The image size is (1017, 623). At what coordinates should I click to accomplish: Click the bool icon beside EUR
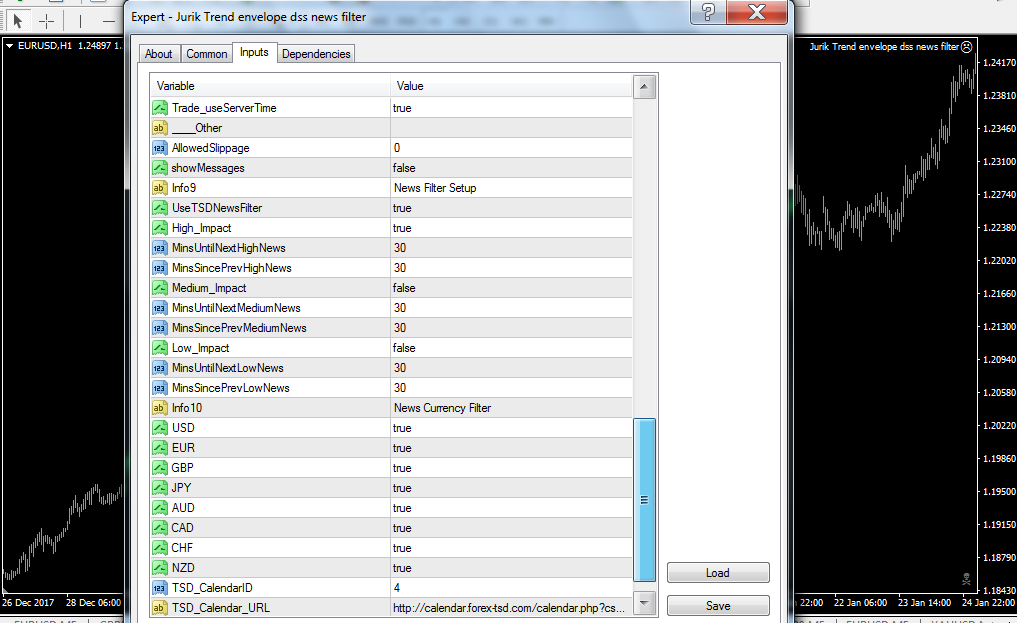(x=160, y=448)
